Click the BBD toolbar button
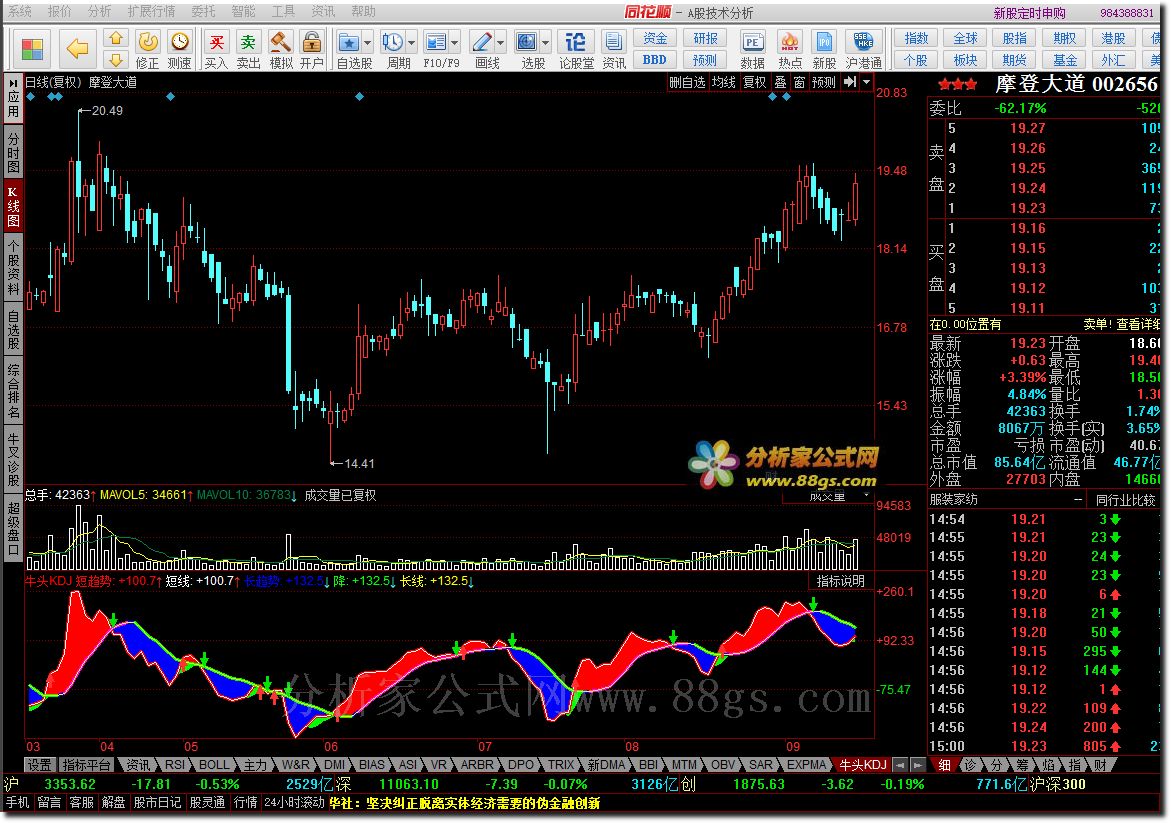 coord(656,60)
